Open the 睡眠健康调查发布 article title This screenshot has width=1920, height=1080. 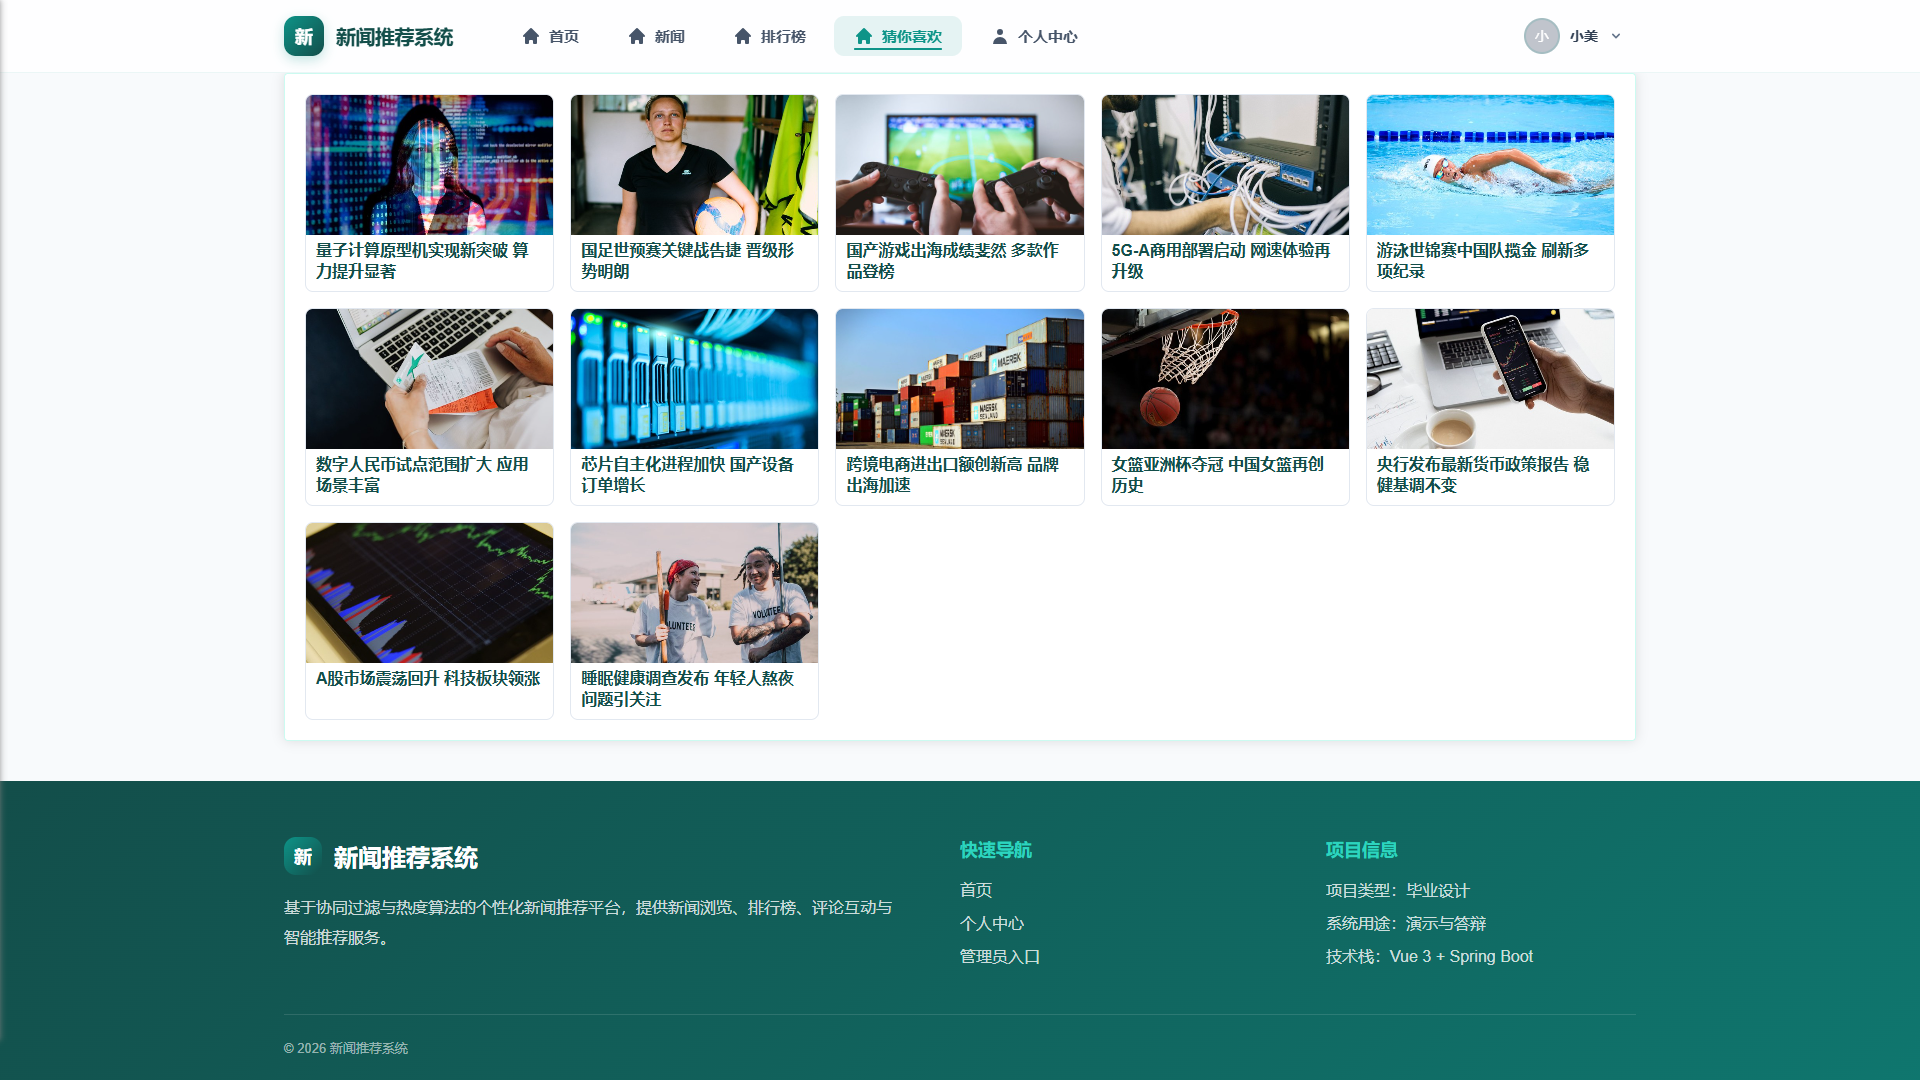(688, 689)
